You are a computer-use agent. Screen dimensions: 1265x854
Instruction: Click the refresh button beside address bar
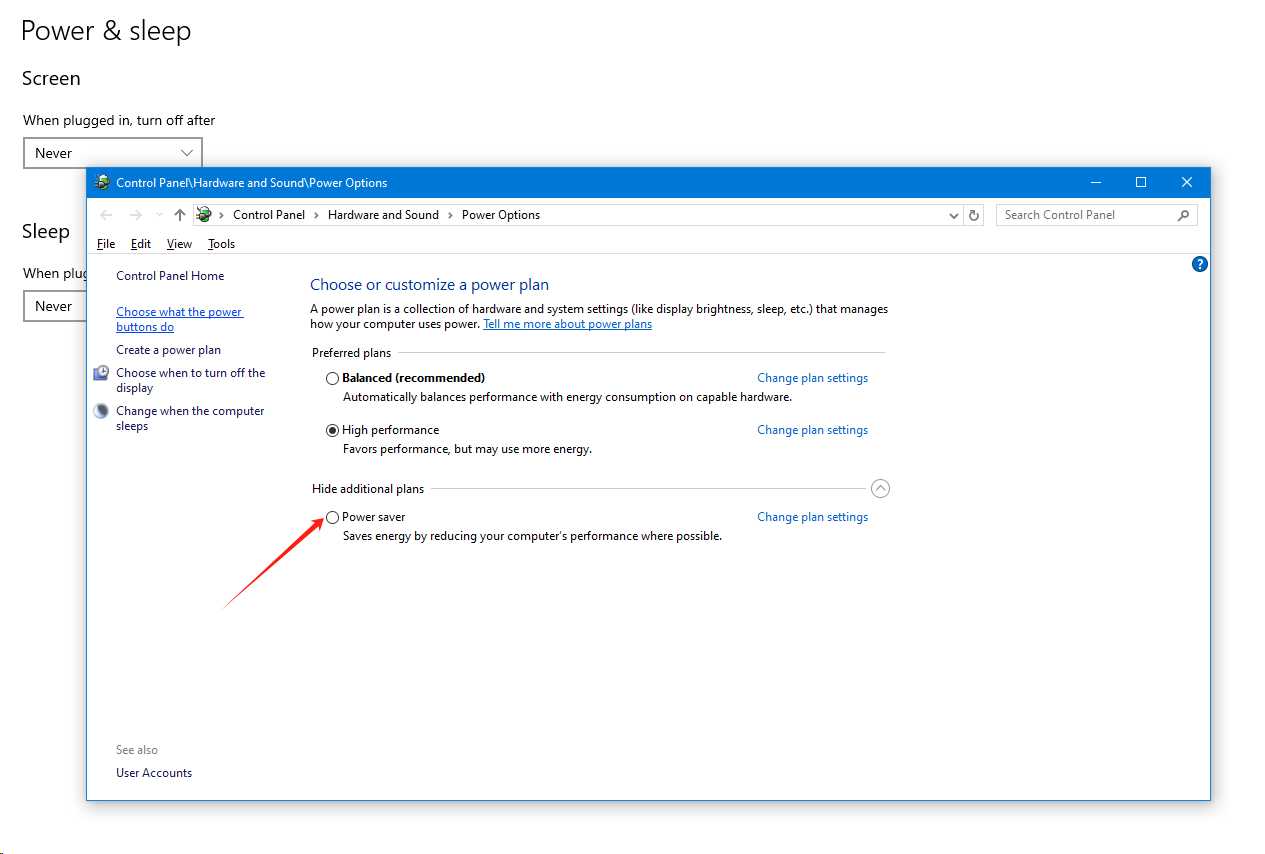point(975,215)
